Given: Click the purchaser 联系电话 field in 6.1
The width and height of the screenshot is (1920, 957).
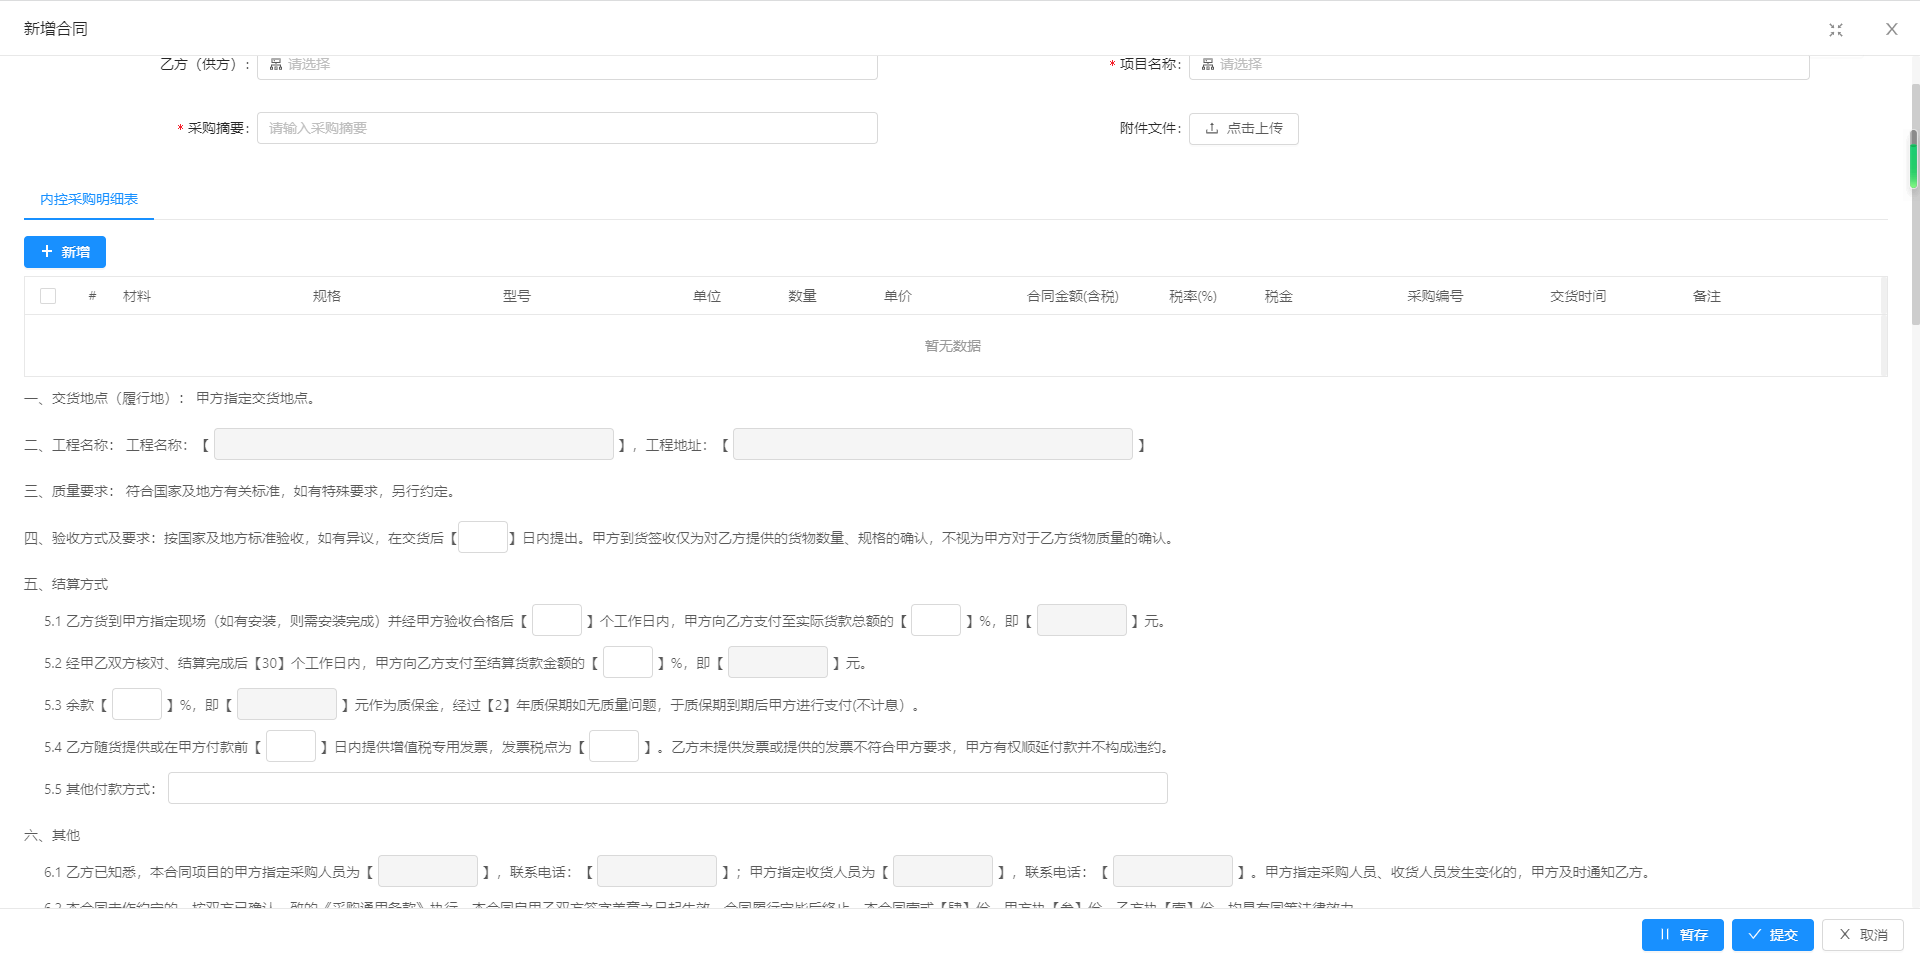Looking at the screenshot, I should pyautogui.click(x=657, y=871).
